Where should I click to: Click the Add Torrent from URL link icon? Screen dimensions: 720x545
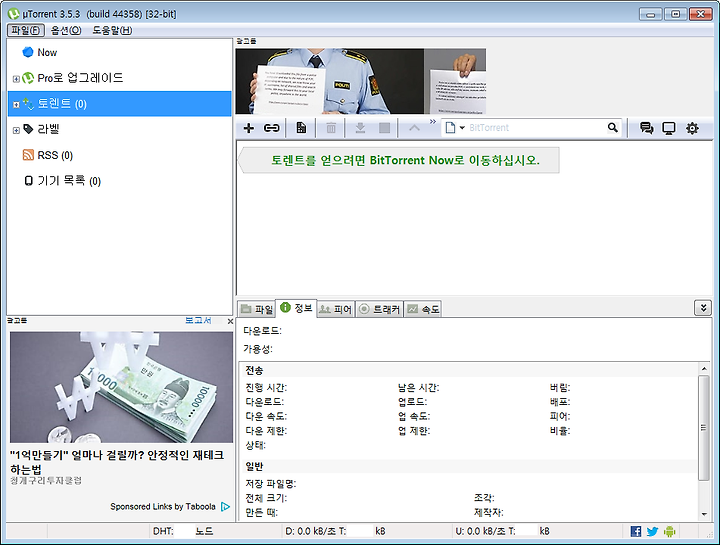(271, 128)
